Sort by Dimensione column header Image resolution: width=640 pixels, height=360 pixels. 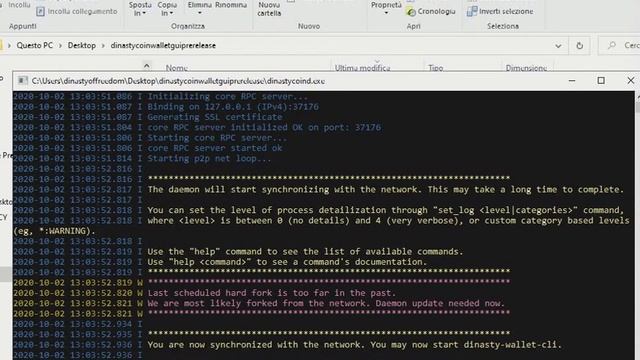[526, 68]
